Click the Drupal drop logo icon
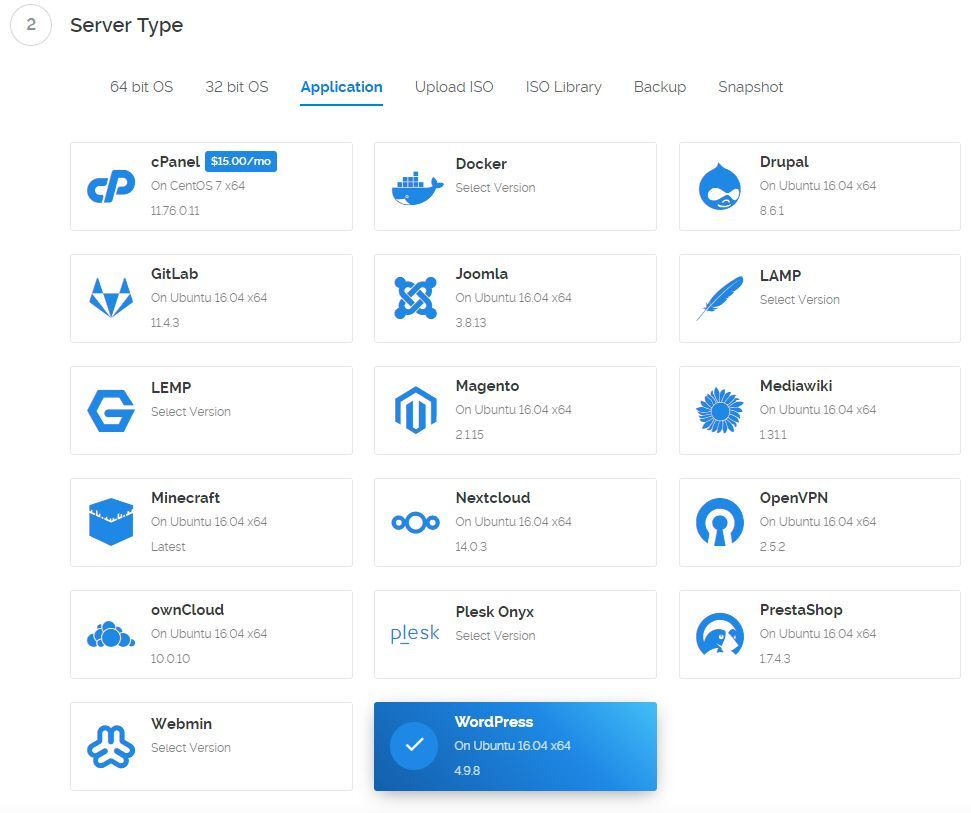 coord(720,186)
